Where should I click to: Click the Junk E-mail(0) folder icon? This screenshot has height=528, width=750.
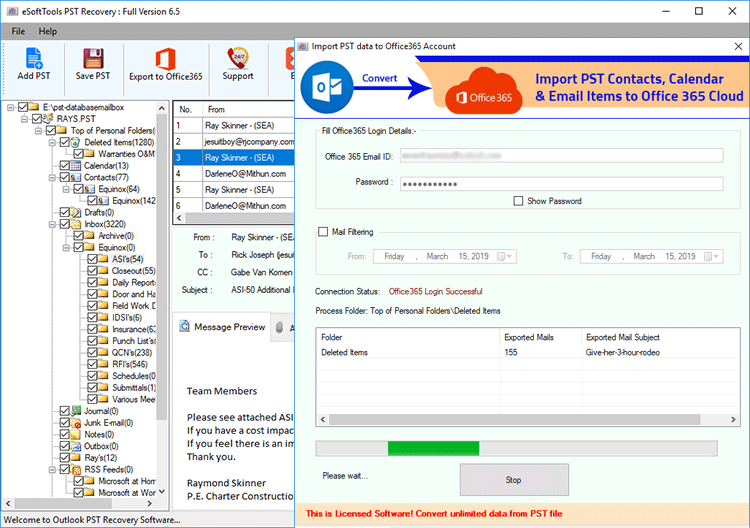(x=76, y=423)
